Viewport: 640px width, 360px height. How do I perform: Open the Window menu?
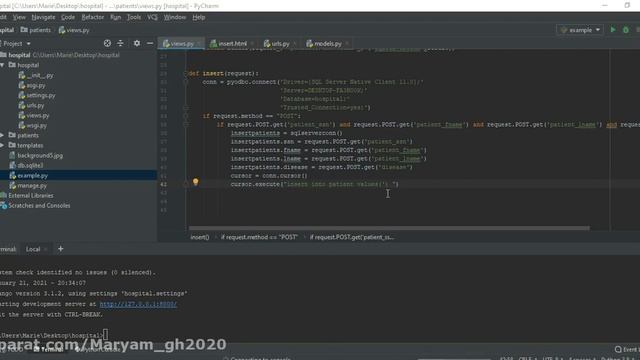pyautogui.click(x=175, y=17)
